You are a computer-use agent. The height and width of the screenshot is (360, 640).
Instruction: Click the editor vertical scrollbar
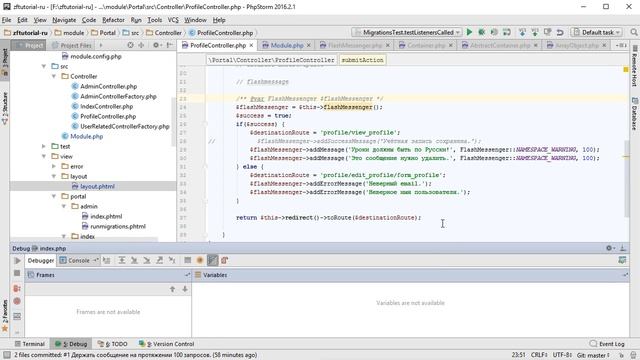tap(627, 179)
